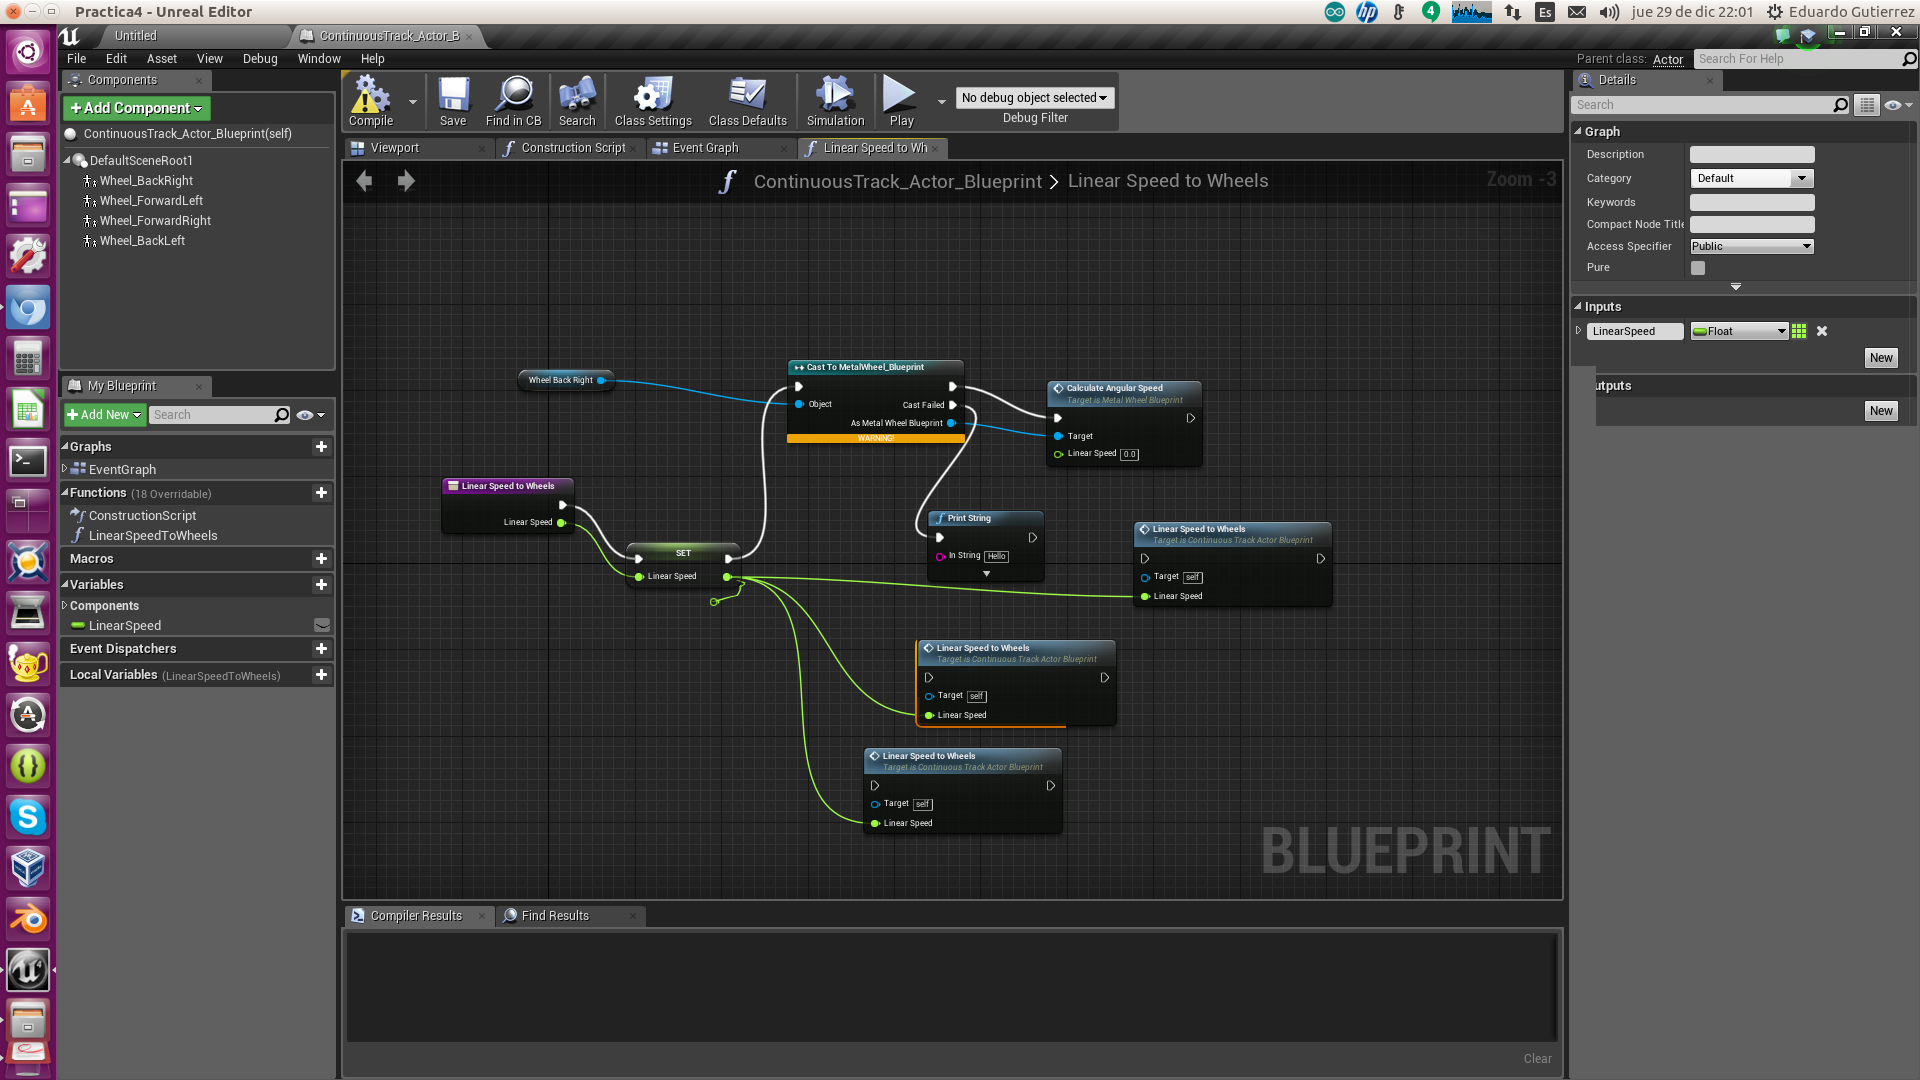
Task: Click New button under Inputs
Action: coord(1881,358)
